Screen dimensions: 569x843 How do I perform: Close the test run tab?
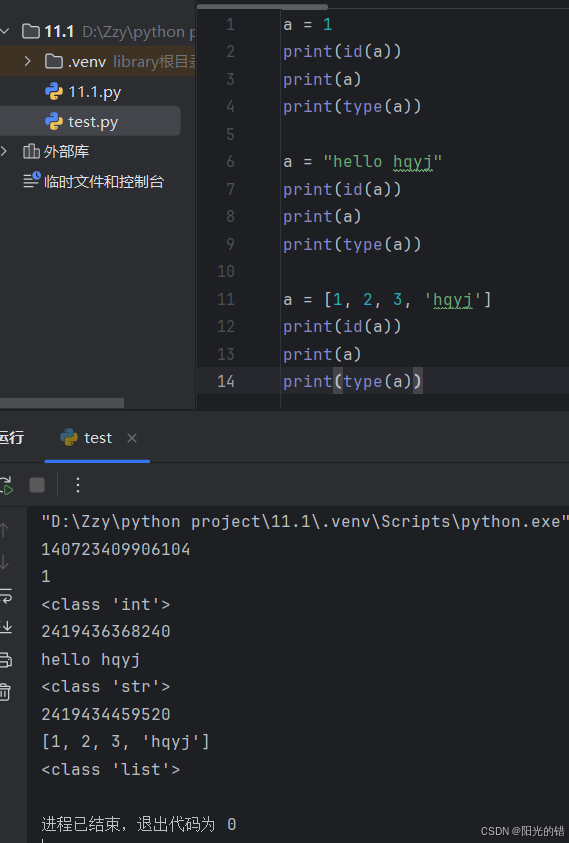pos(132,438)
